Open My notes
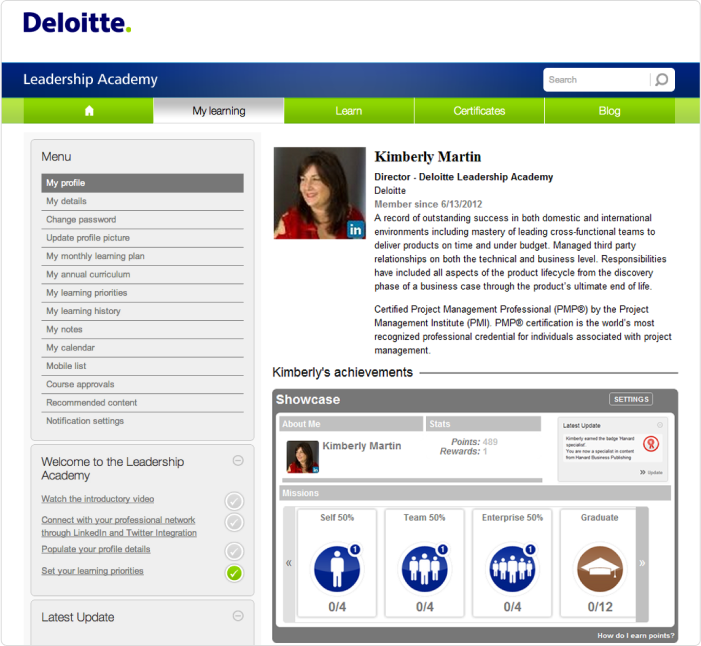The image size is (701, 646). [143, 329]
